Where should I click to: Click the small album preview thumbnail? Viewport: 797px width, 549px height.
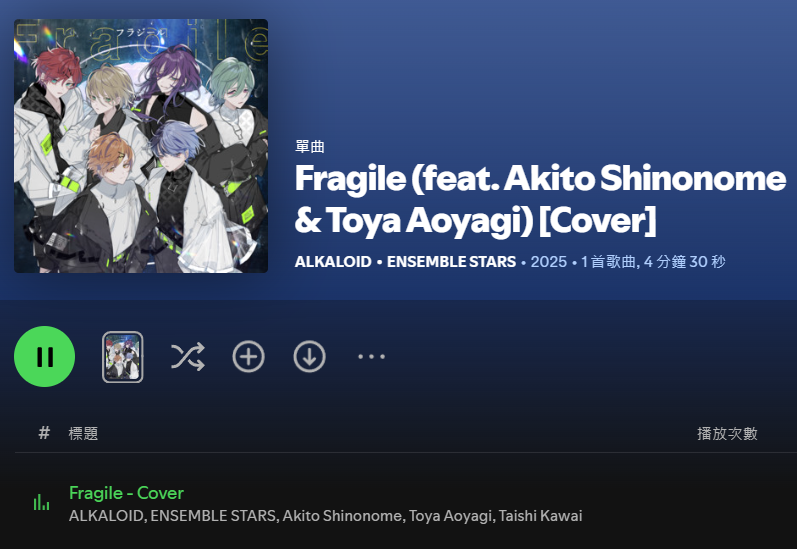click(x=122, y=357)
